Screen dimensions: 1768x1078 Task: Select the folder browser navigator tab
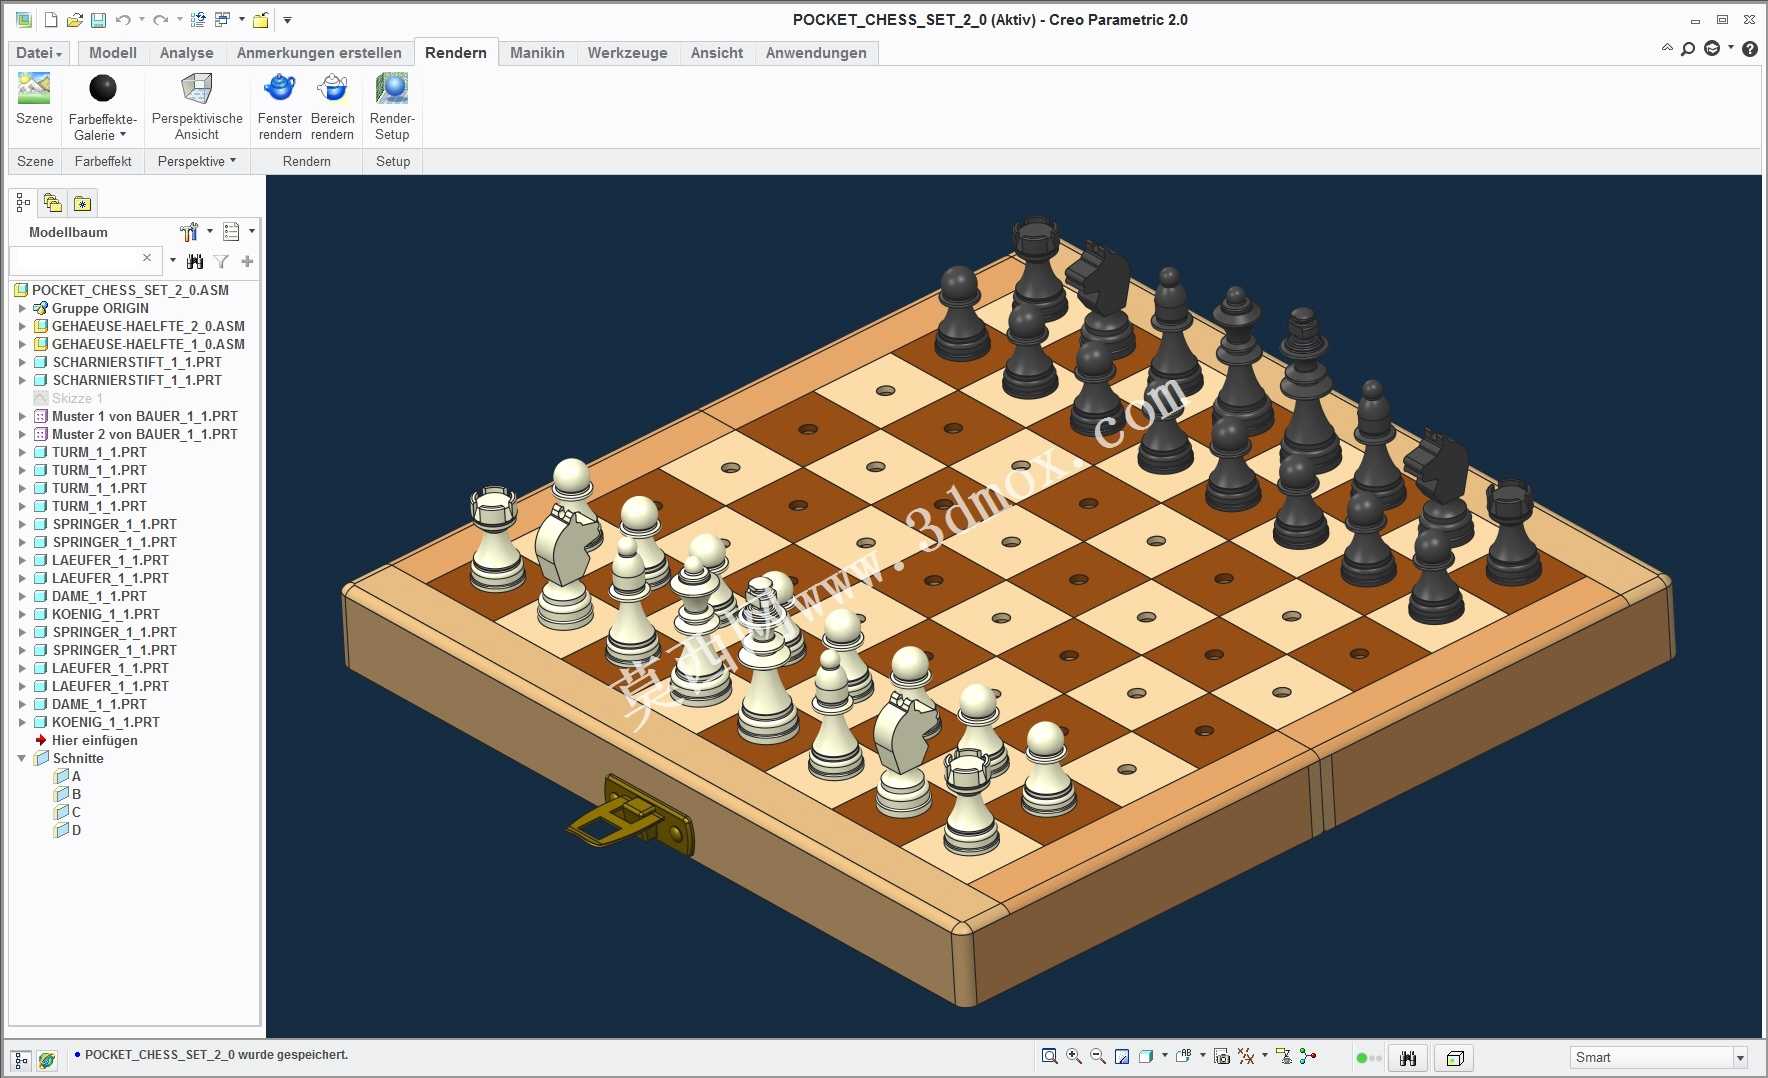click(53, 203)
